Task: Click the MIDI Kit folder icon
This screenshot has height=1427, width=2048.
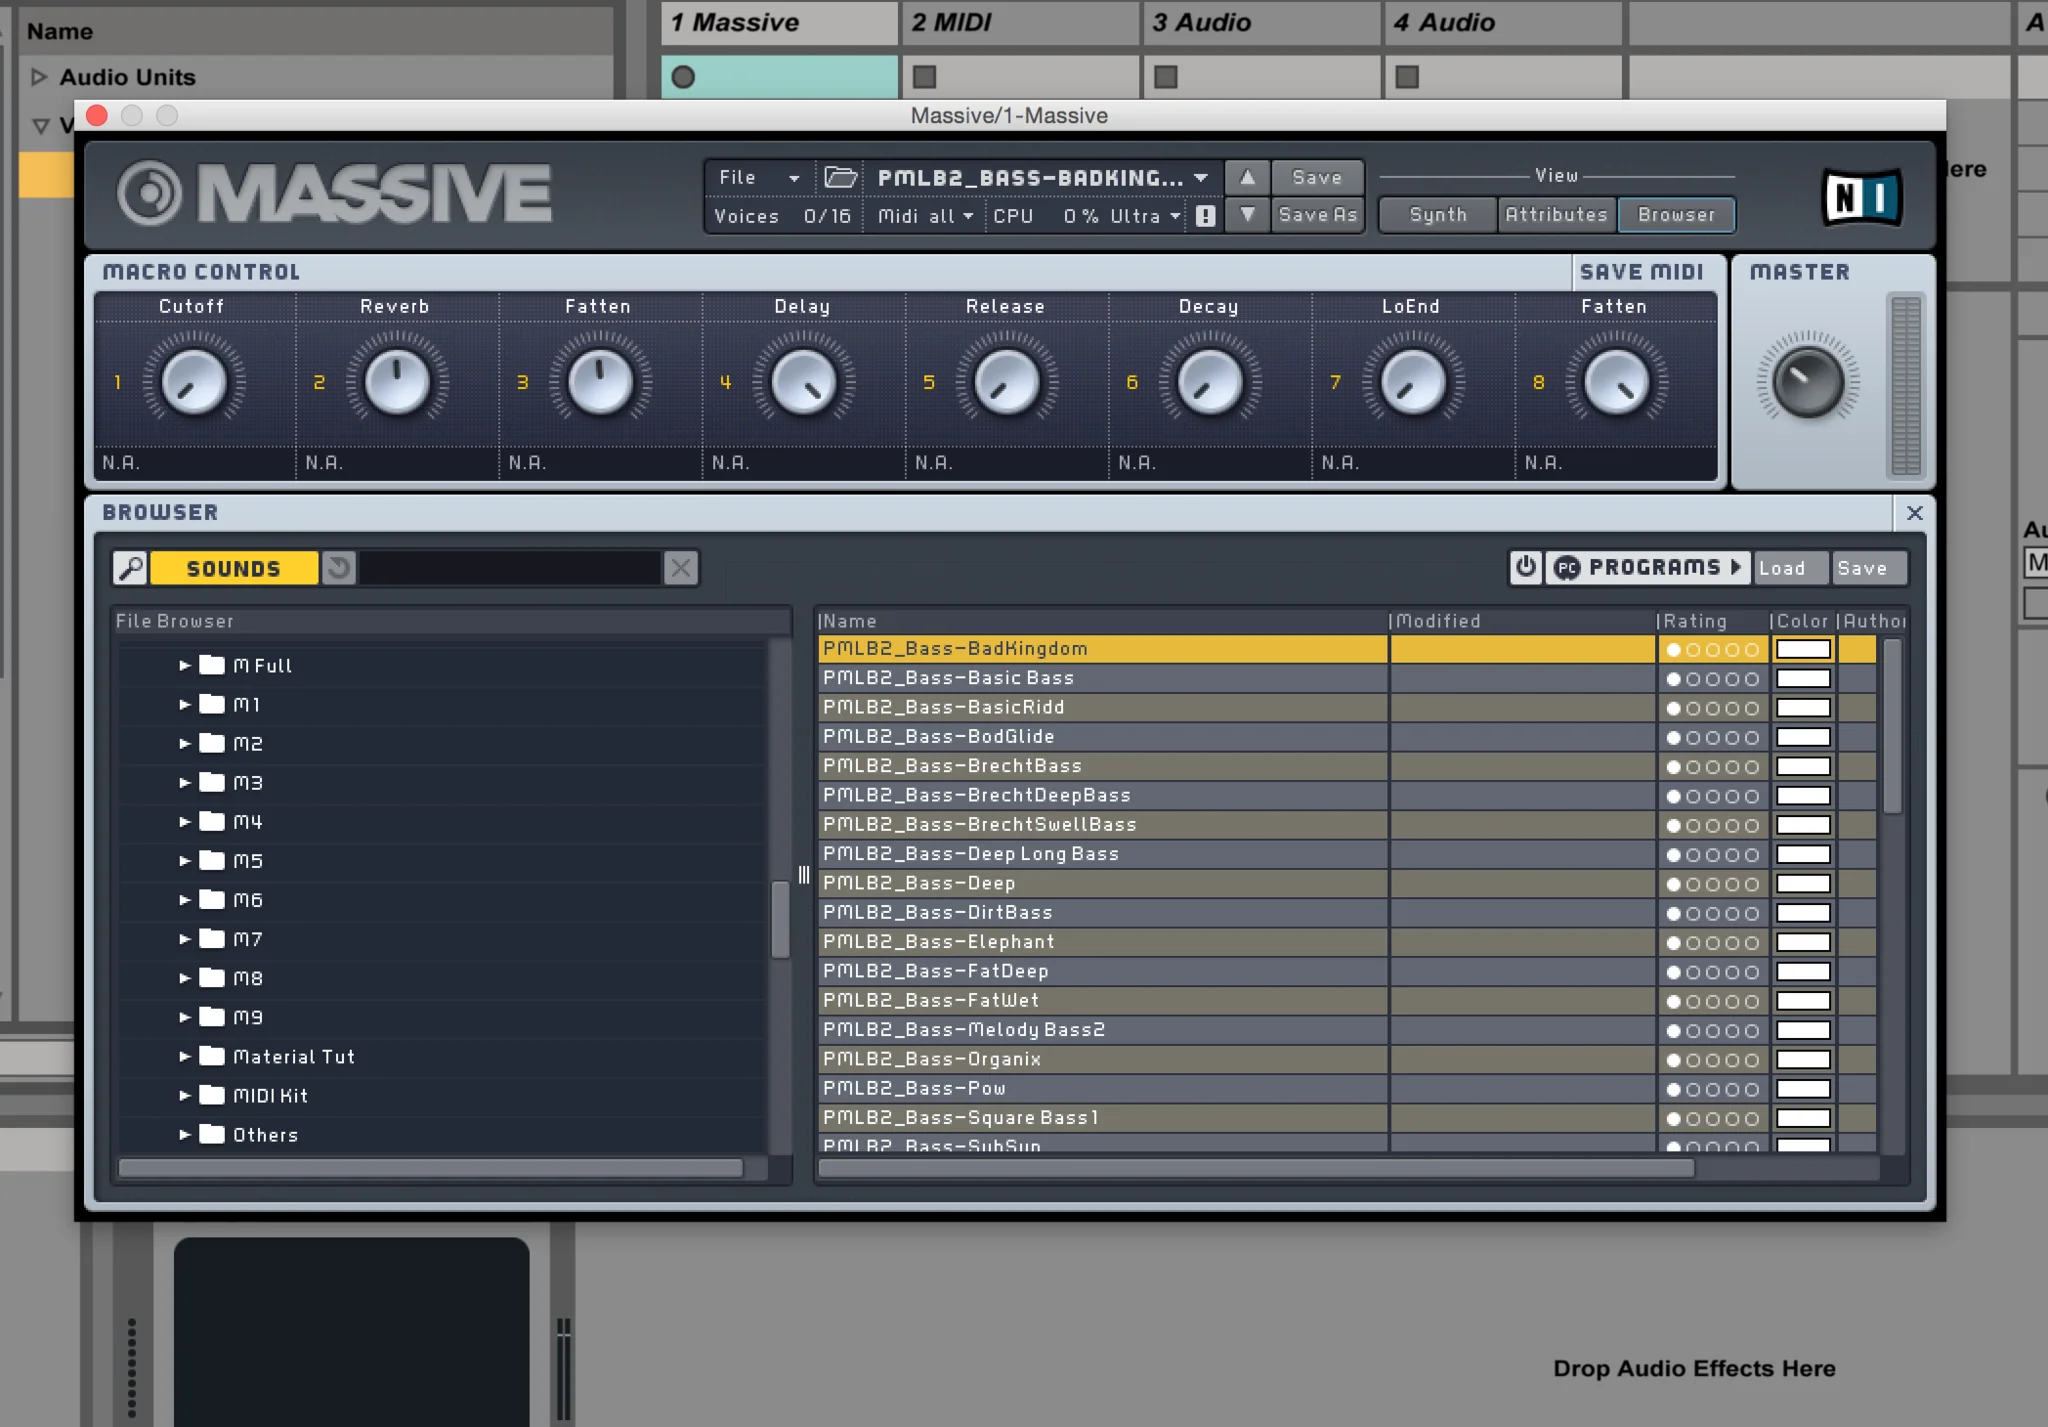Action: [x=211, y=1095]
